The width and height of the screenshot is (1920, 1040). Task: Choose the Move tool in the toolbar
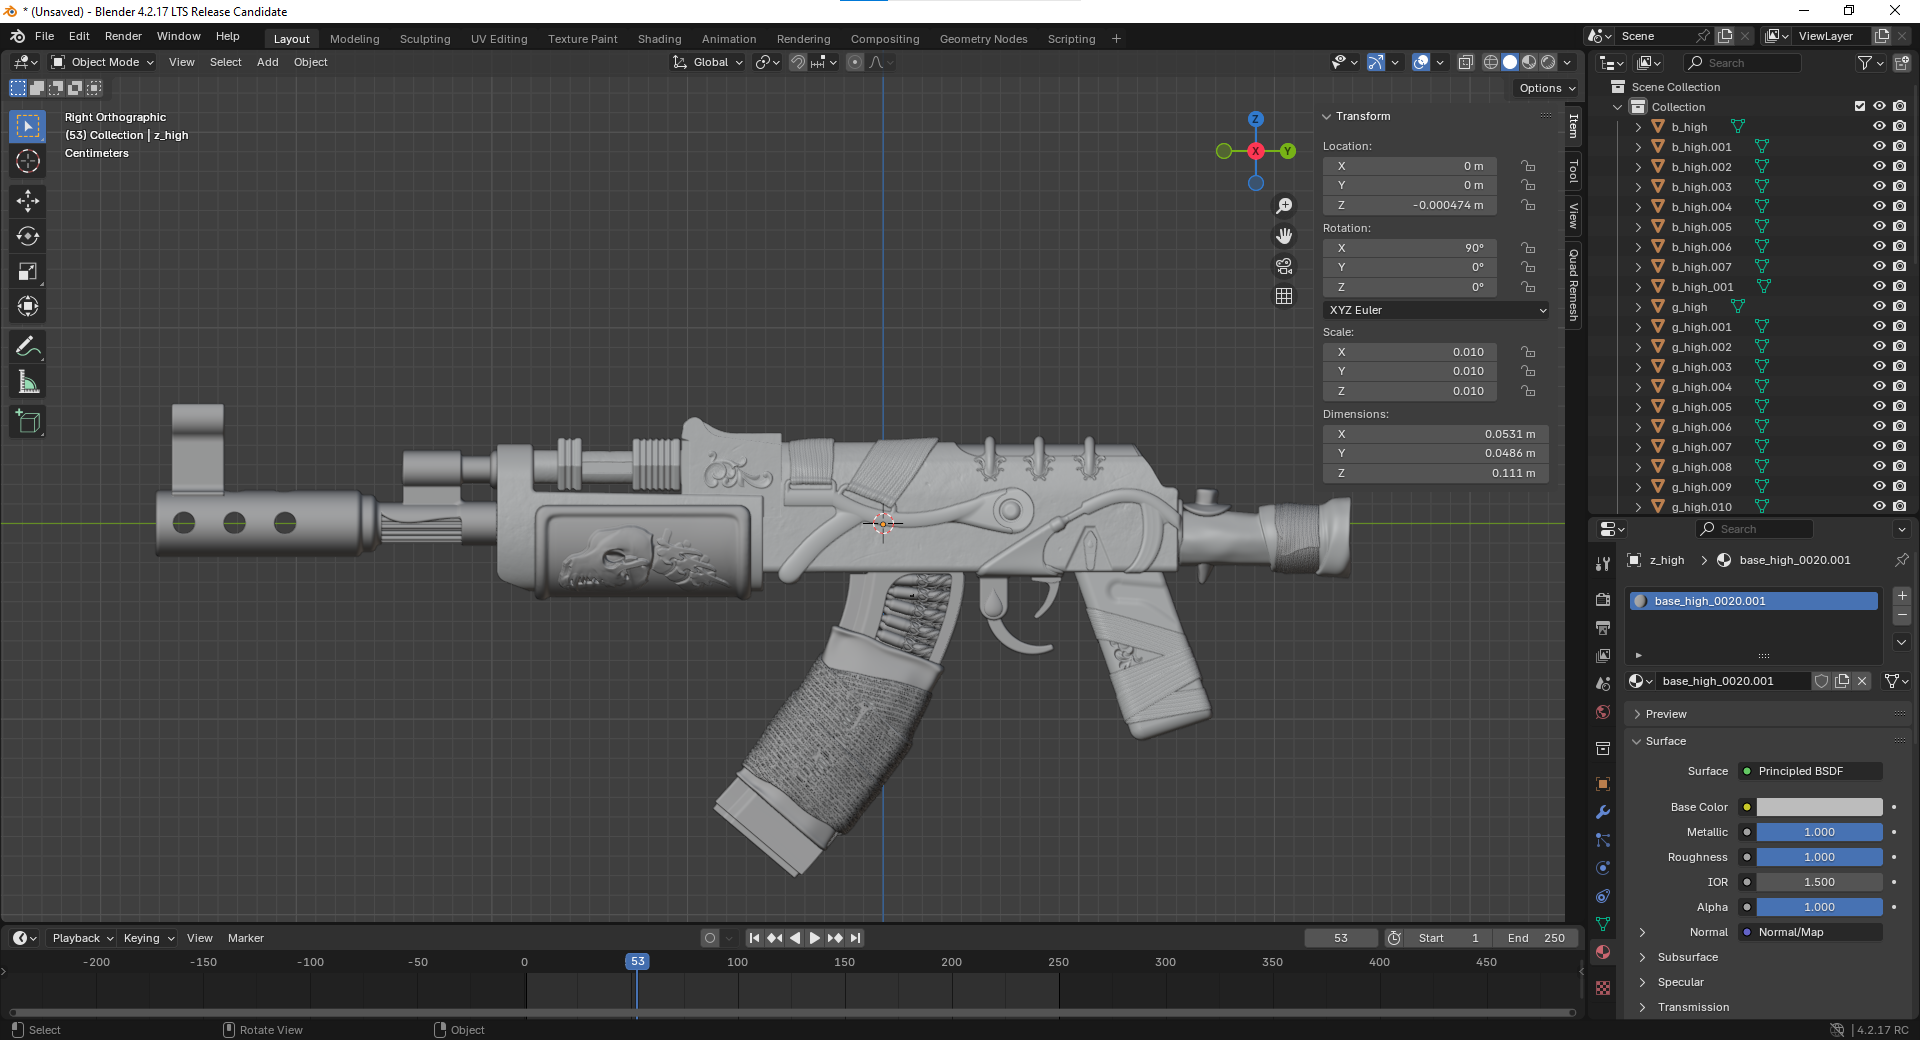[x=28, y=201]
